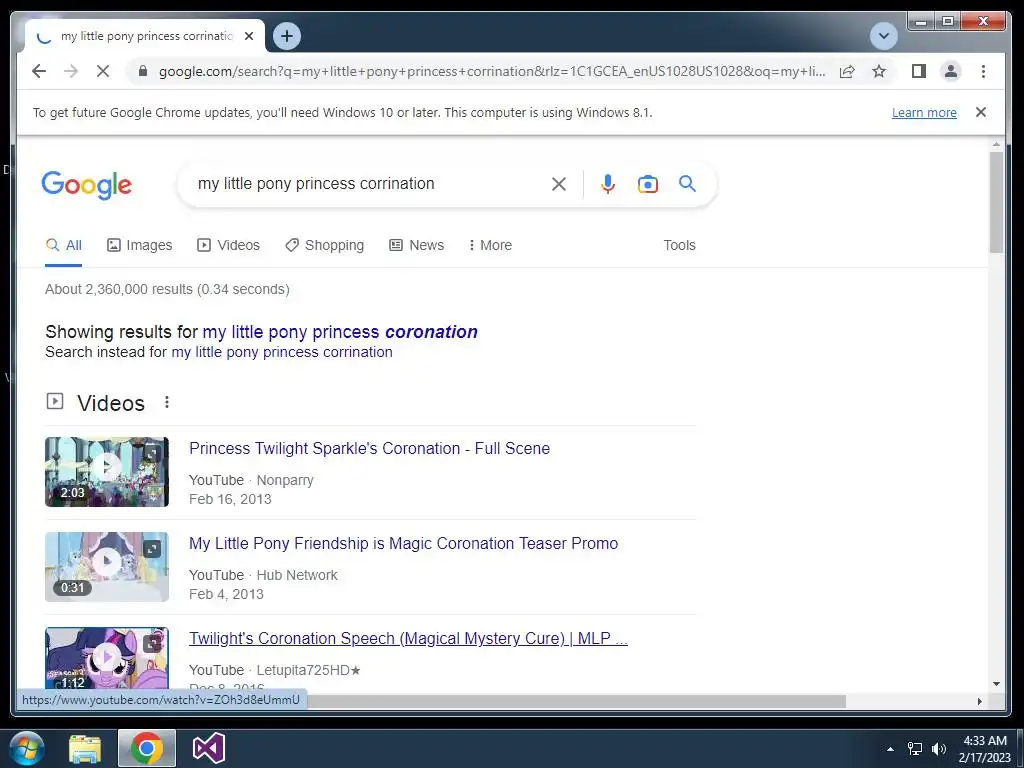Screen dimensions: 1024x768
Task: Click the padlock site info icon
Action: click(x=143, y=71)
